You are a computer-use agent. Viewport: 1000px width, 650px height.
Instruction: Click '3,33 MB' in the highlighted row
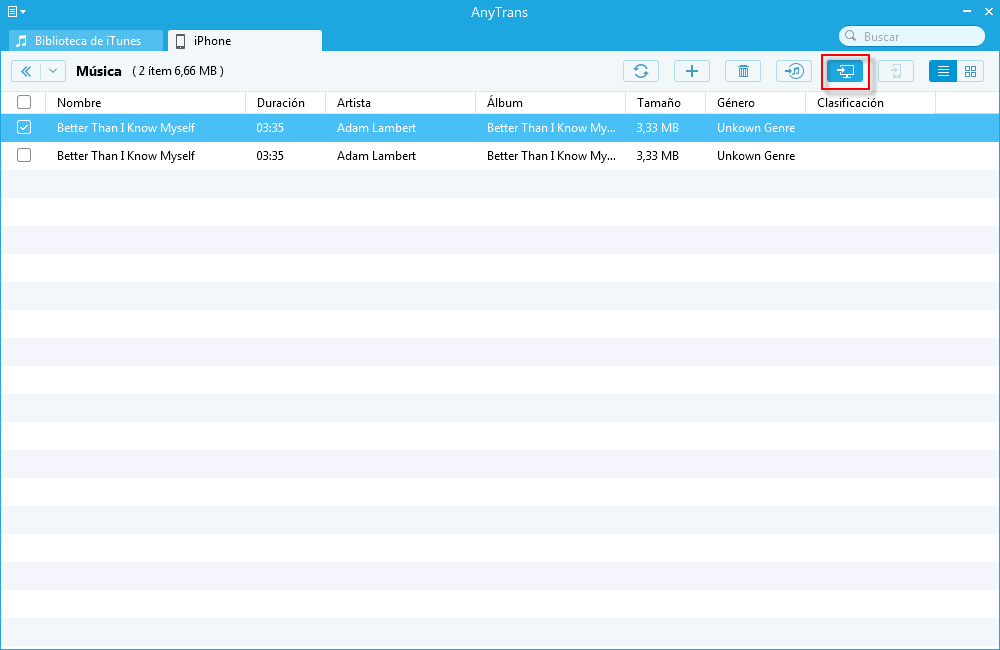pyautogui.click(x=658, y=128)
